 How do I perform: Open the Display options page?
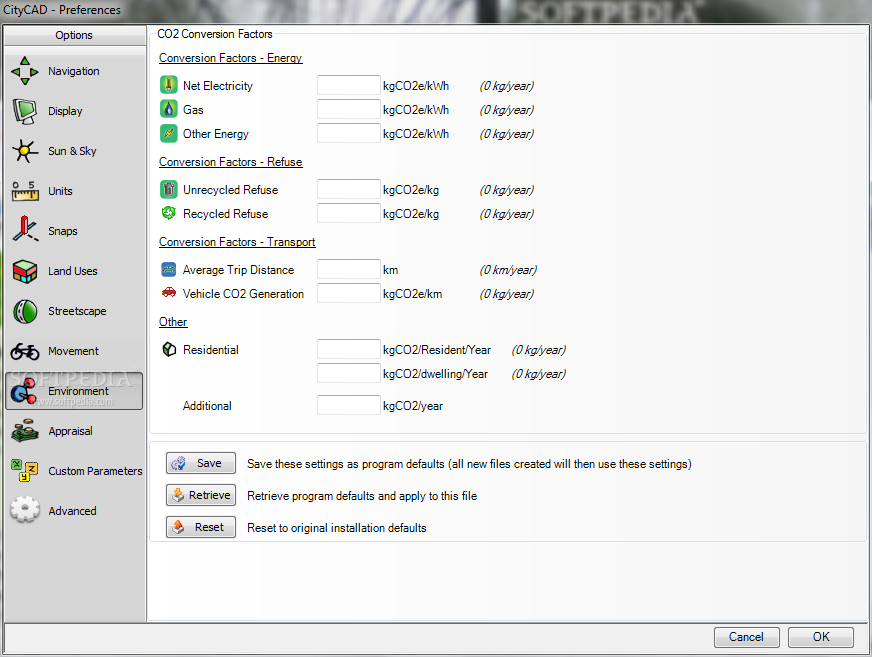(x=73, y=111)
